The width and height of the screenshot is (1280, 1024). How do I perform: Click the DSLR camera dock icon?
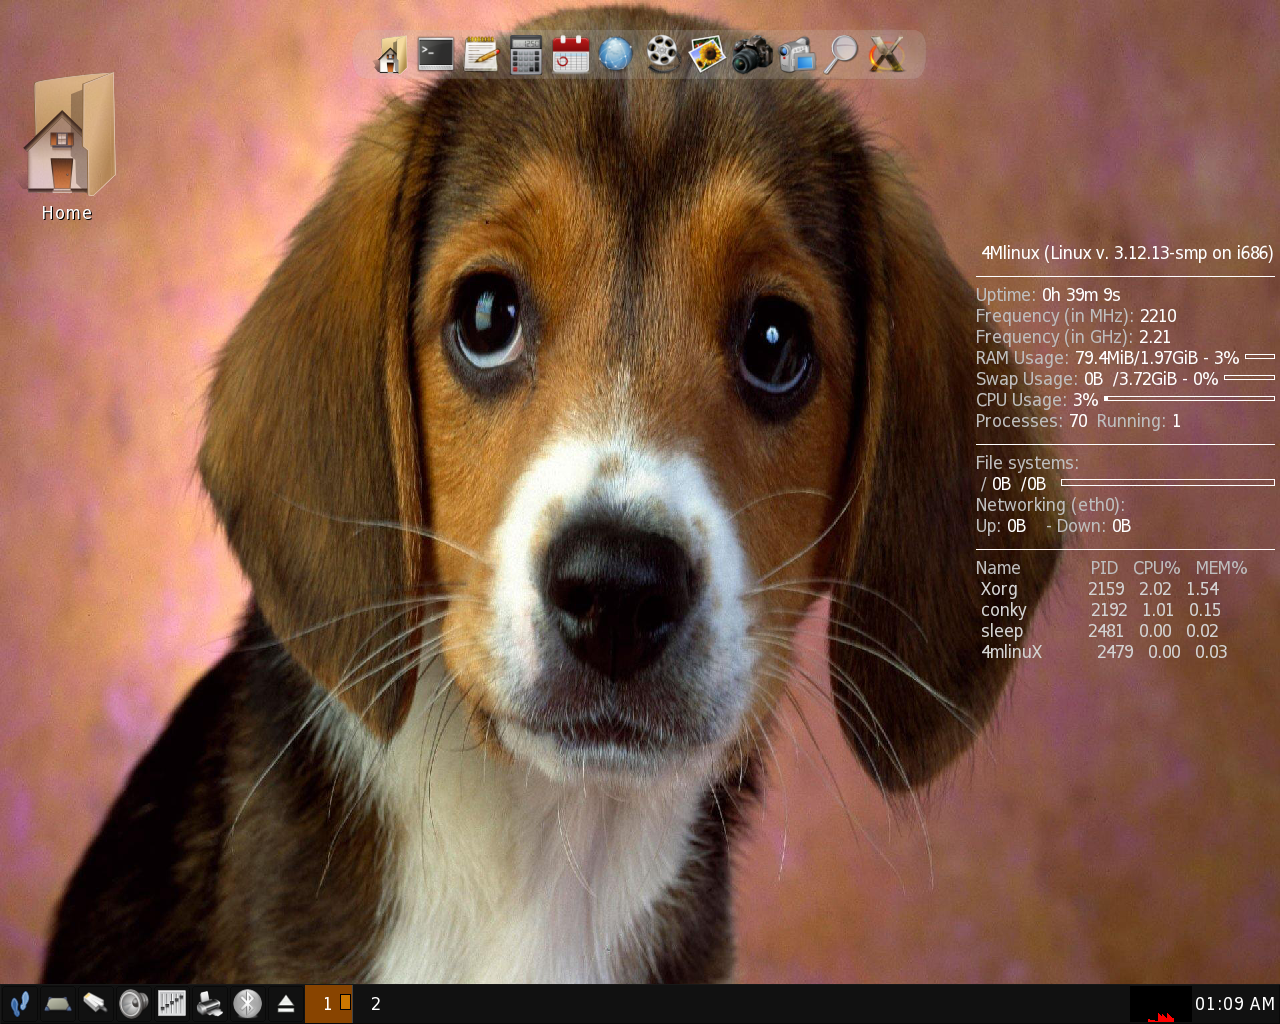pyautogui.click(x=751, y=54)
